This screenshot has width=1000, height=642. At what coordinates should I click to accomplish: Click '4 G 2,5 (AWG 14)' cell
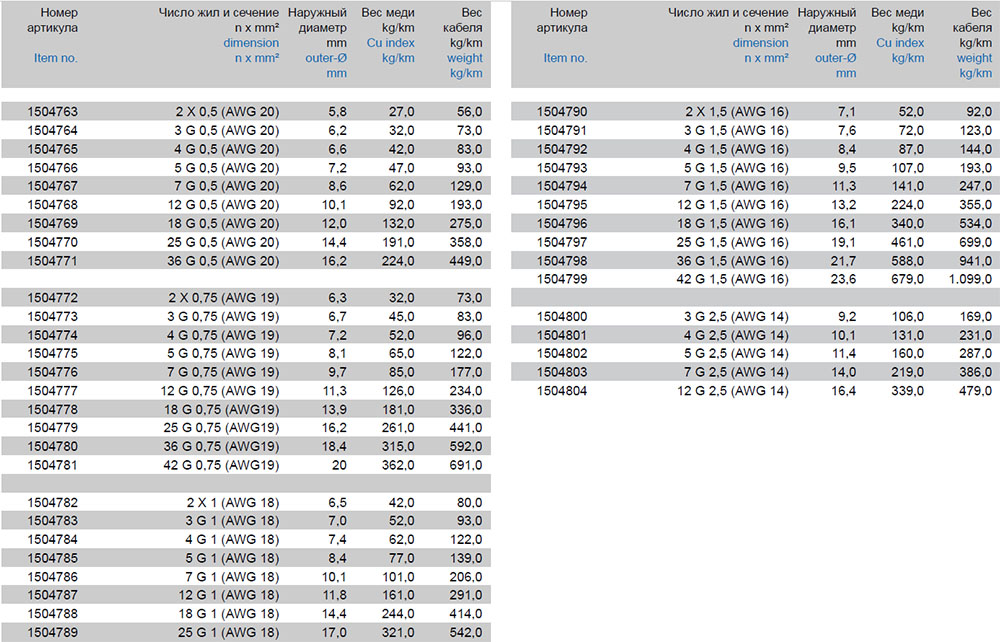pyautogui.click(x=737, y=335)
